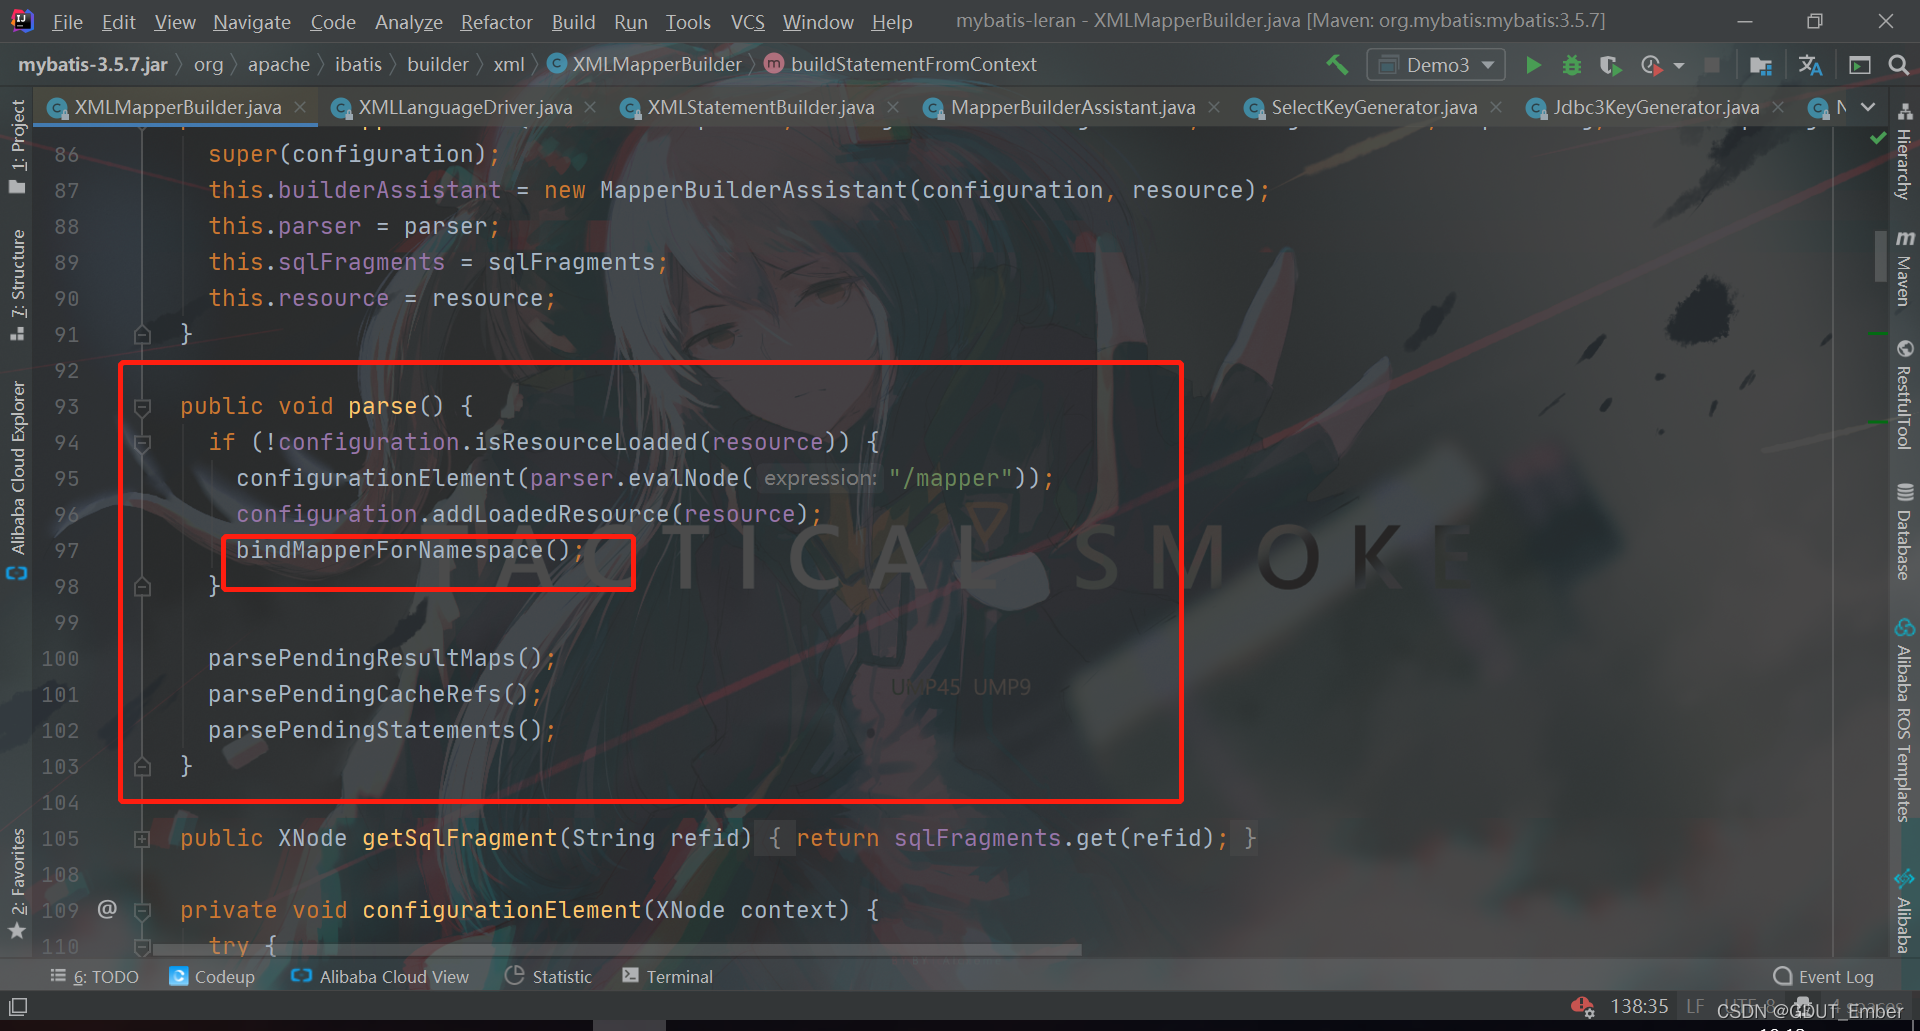Open the Codeup tool window
The width and height of the screenshot is (1920, 1031).
[212, 977]
